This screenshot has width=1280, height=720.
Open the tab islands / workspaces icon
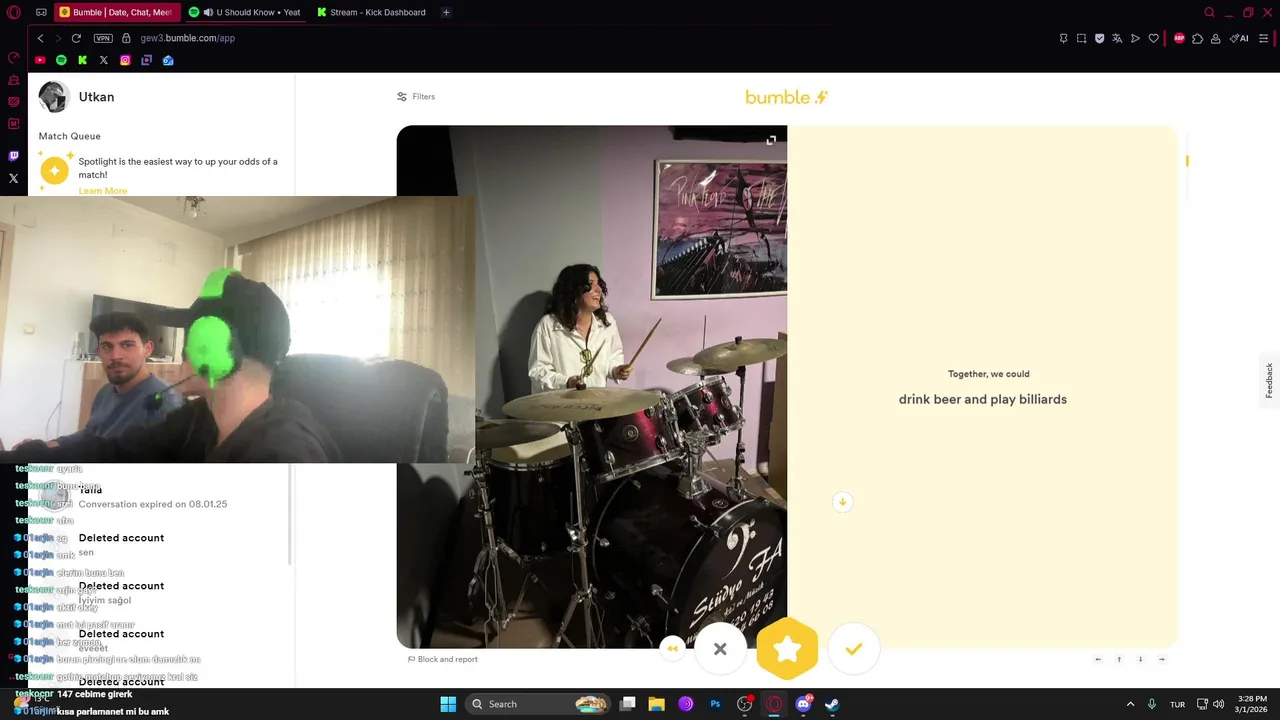(x=41, y=13)
